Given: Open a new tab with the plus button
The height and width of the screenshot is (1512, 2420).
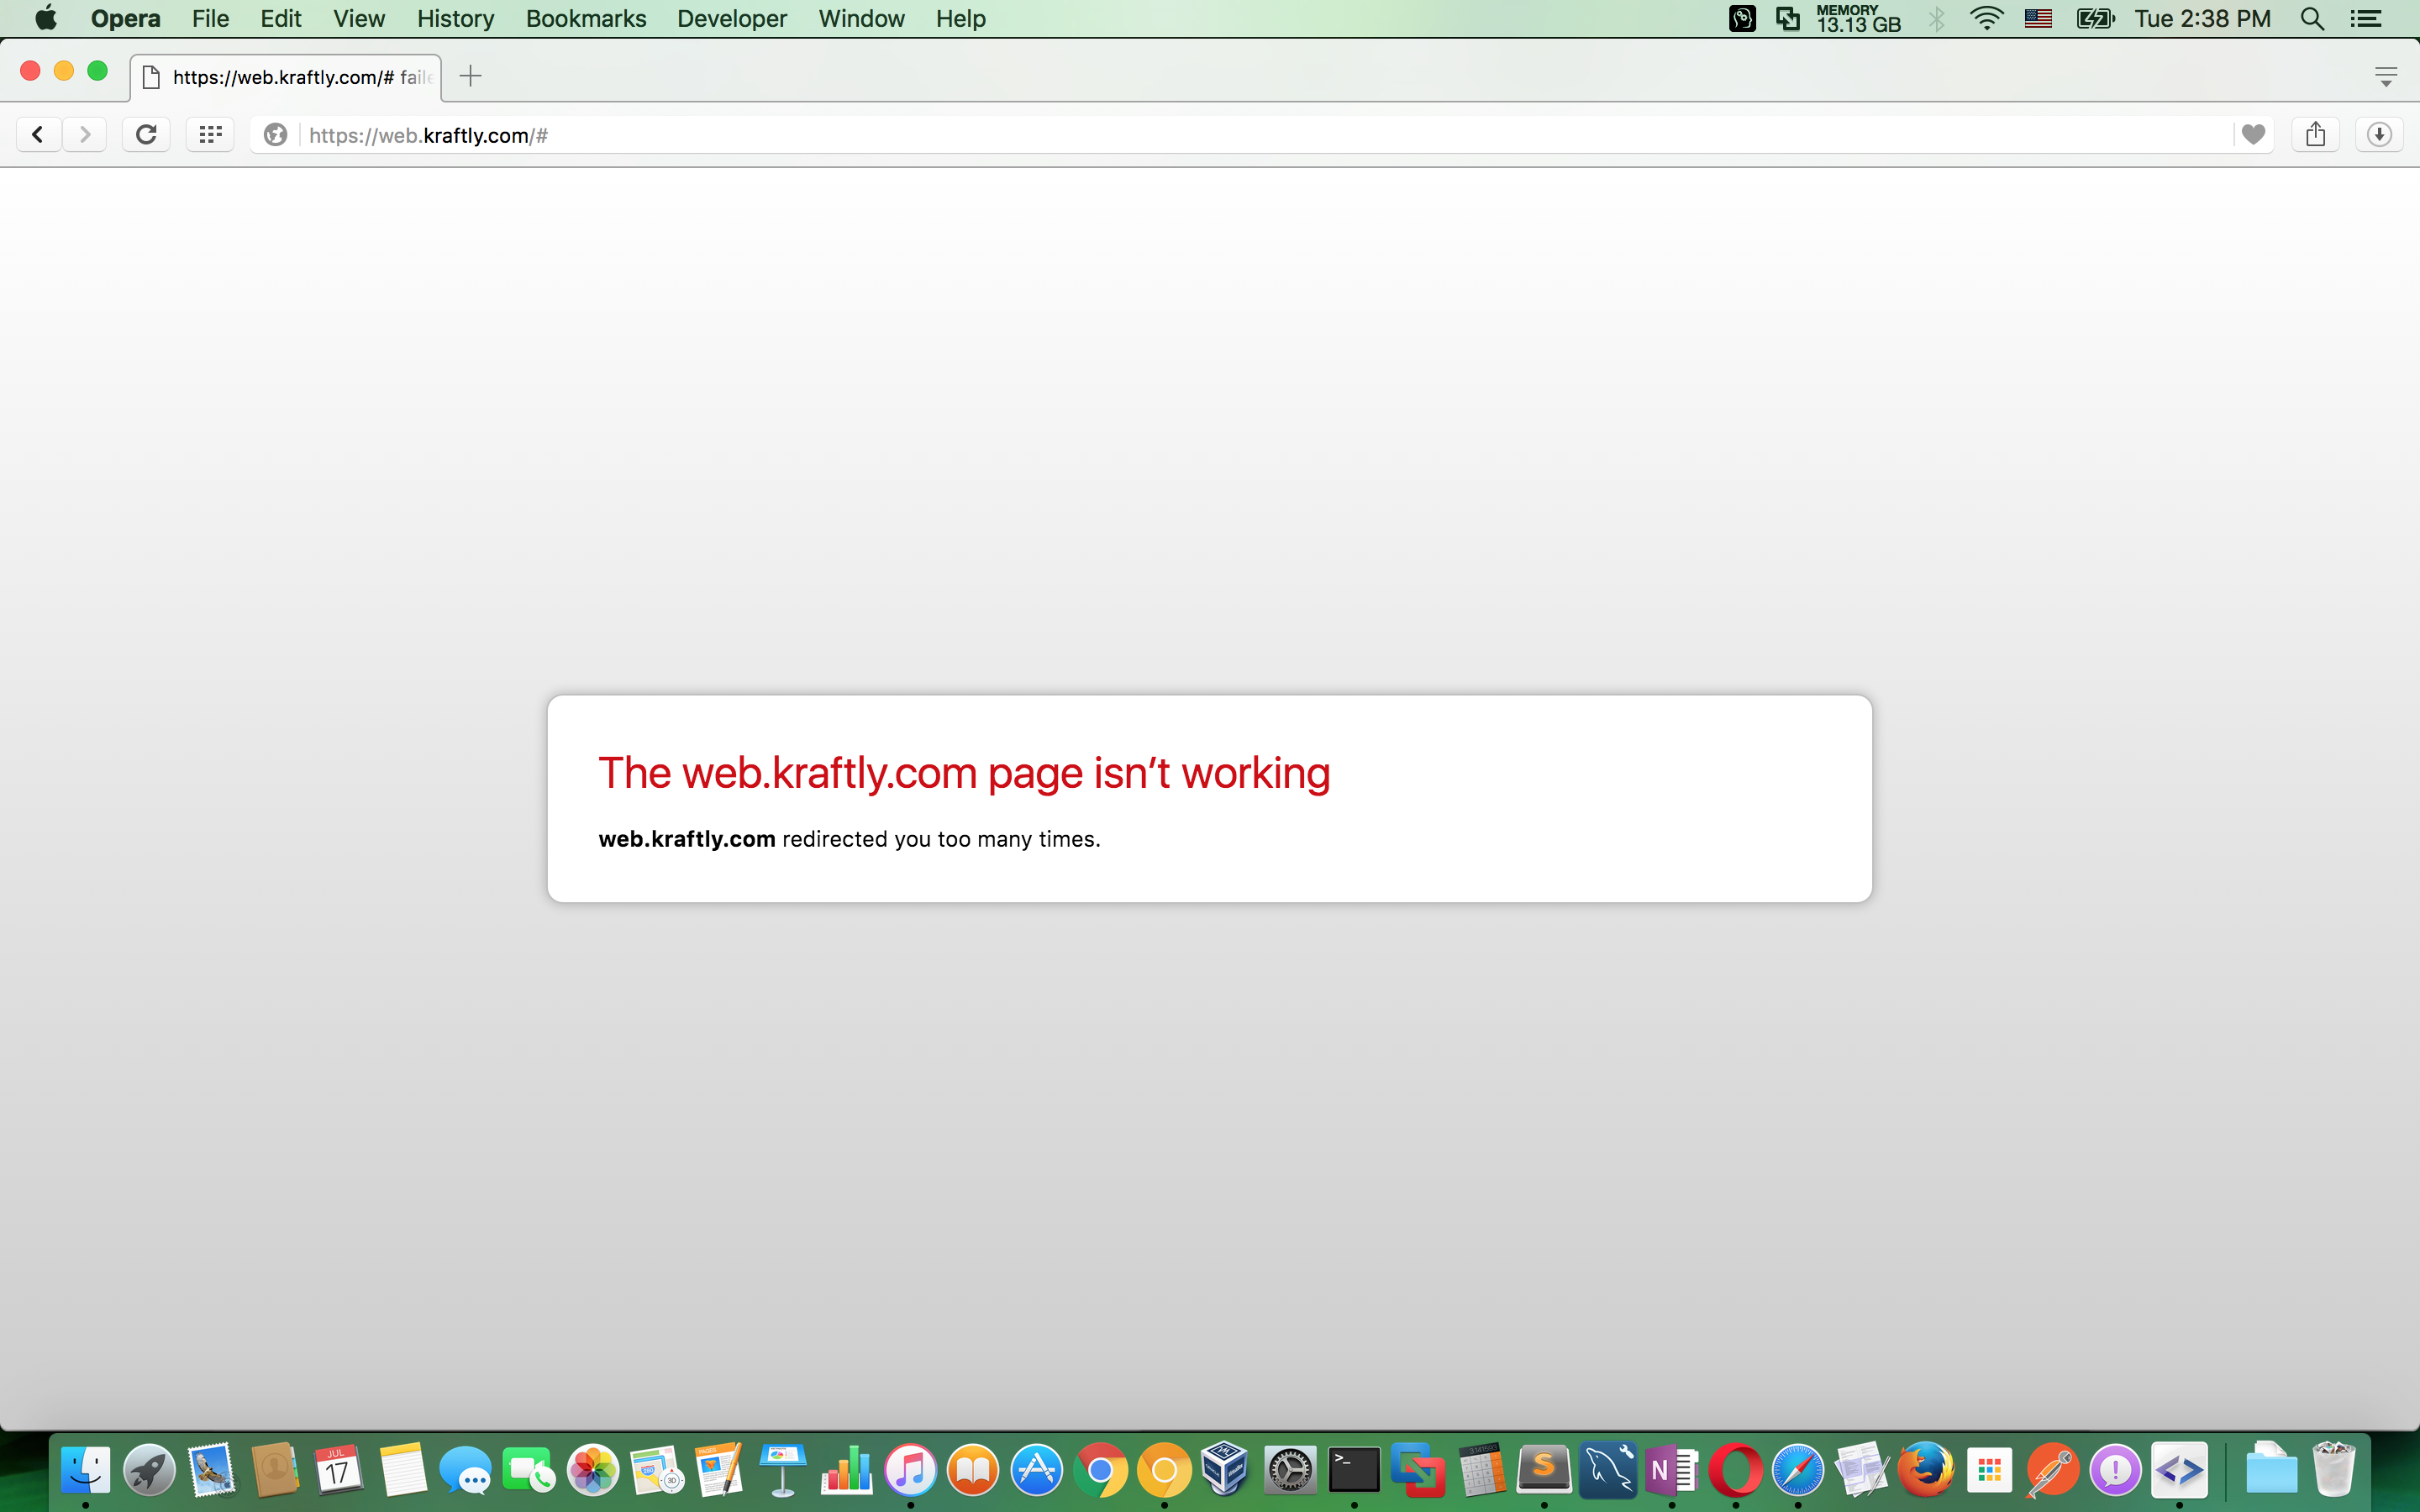Looking at the screenshot, I should 471,76.
